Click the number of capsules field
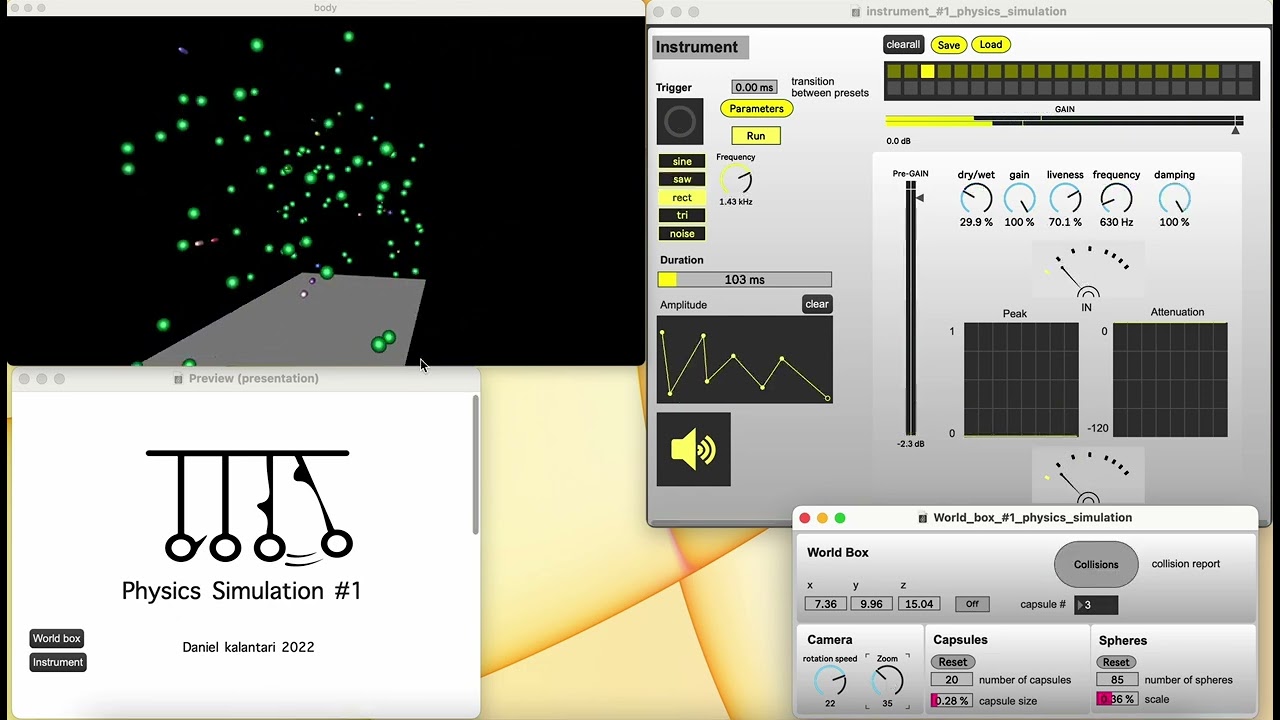The width and height of the screenshot is (1280, 720). click(951, 680)
